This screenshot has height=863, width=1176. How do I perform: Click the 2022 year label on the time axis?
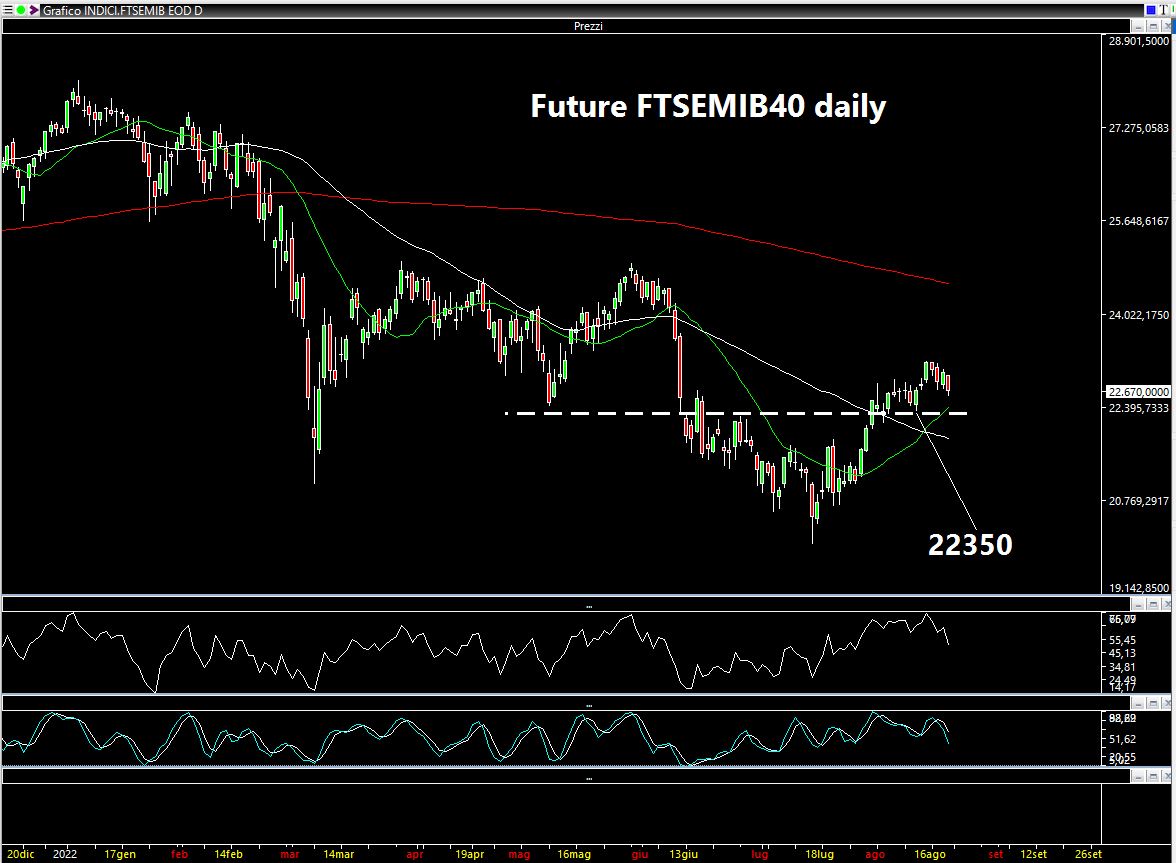(65, 854)
